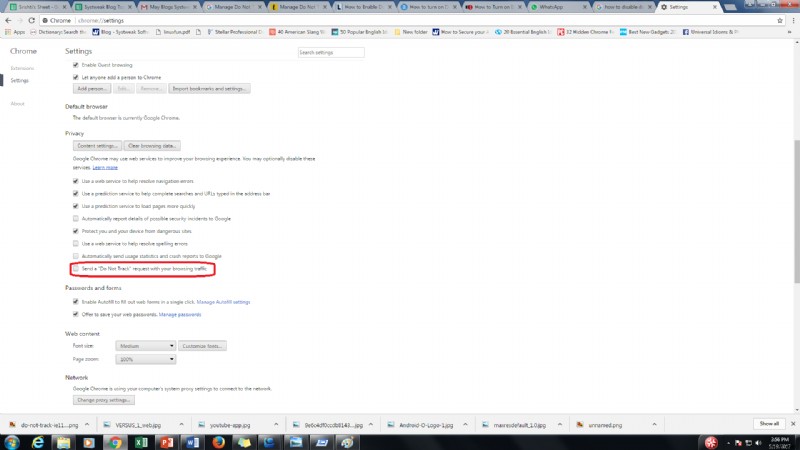This screenshot has height=450, width=800.
Task: Click the Content settings button
Action: 97,146
